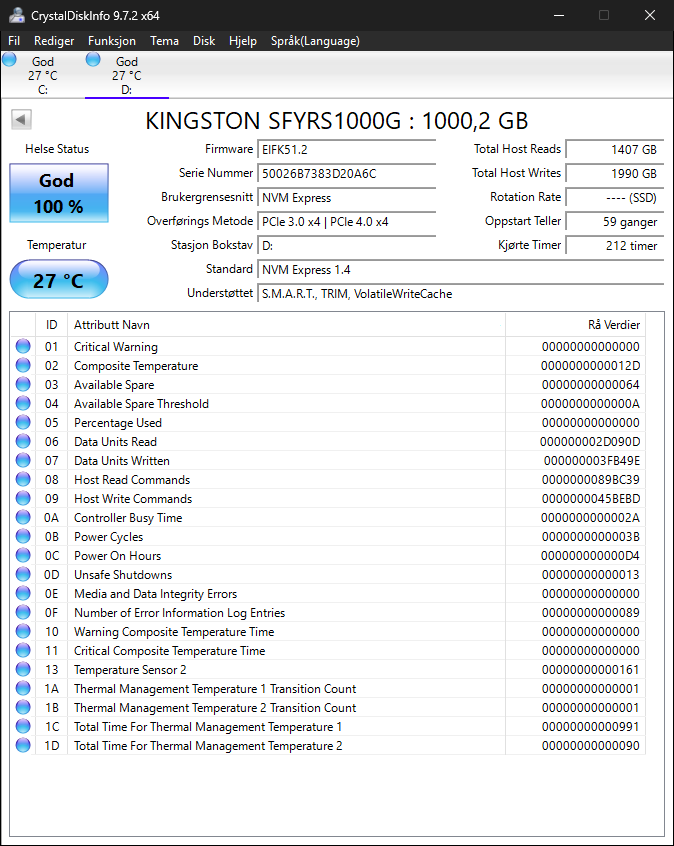Click the Total Host Writes value 1990 GB
This screenshot has width=674, height=846.
click(x=615, y=174)
